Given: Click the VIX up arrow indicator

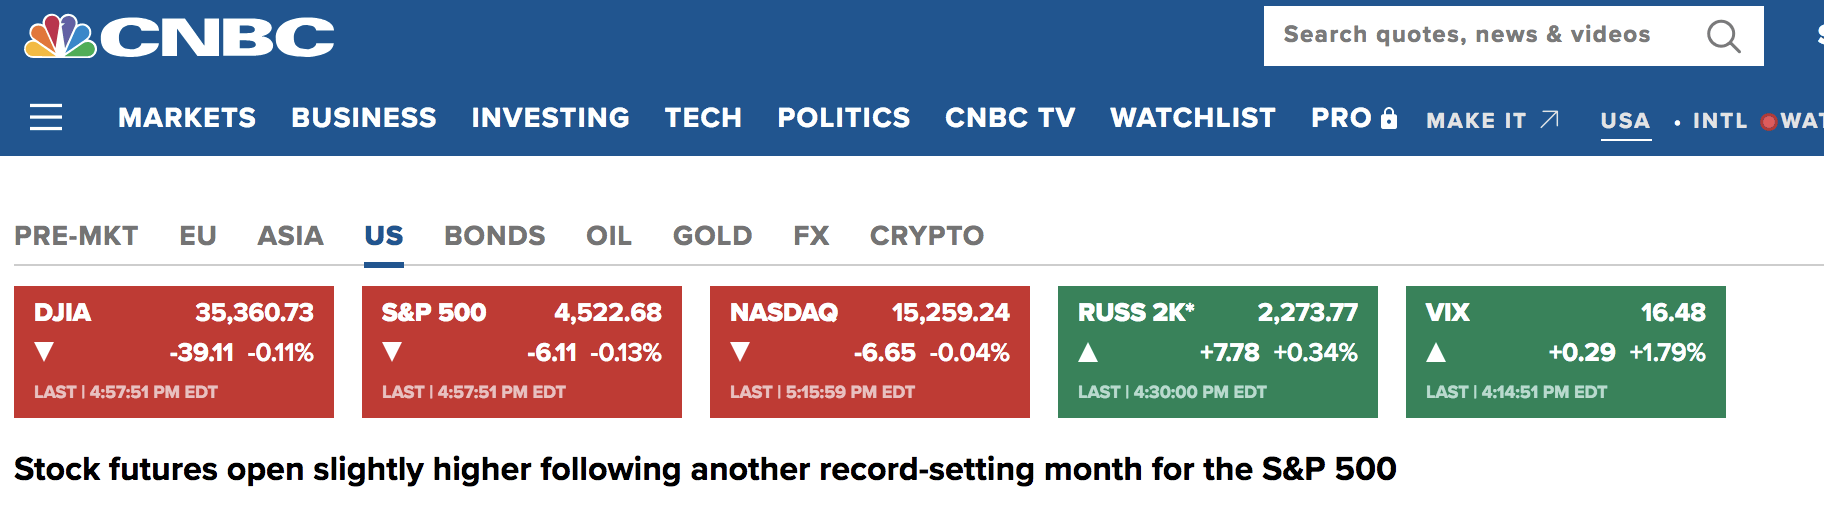Looking at the screenshot, I should pos(1436,352).
